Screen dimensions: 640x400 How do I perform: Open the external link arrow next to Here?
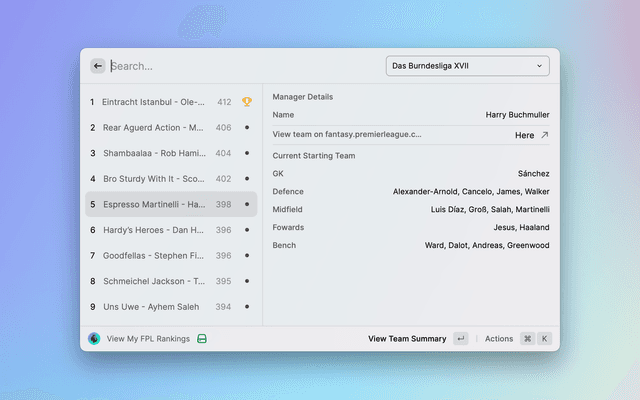tap(544, 135)
